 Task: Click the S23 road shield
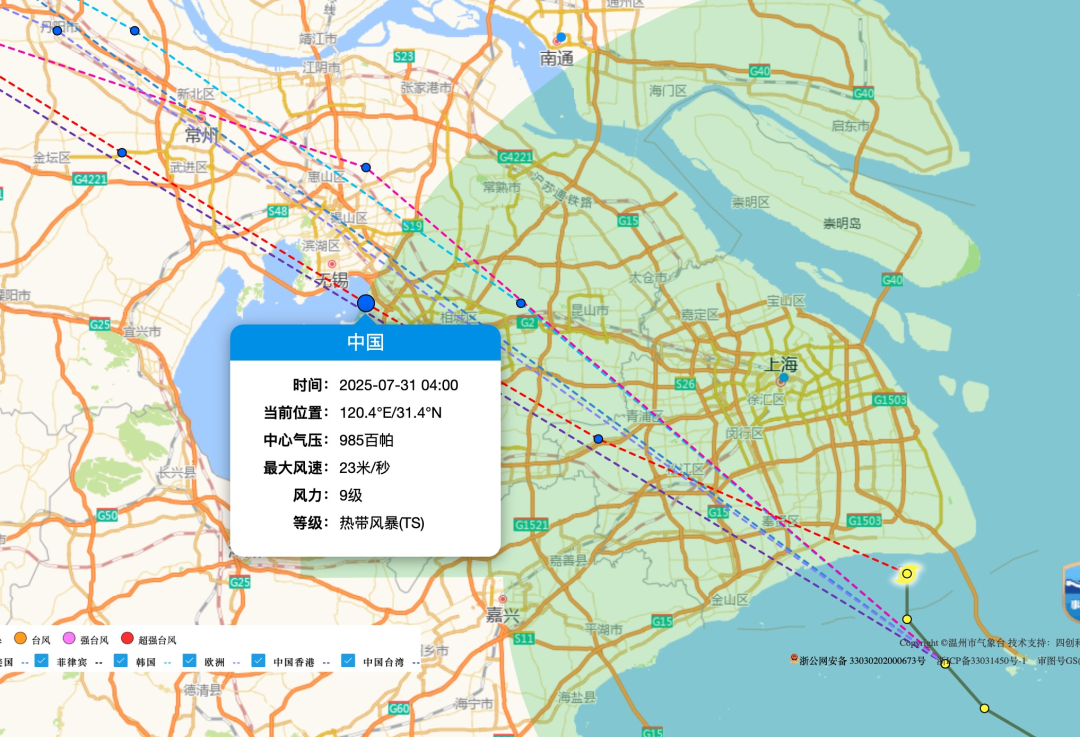pyautogui.click(x=404, y=56)
